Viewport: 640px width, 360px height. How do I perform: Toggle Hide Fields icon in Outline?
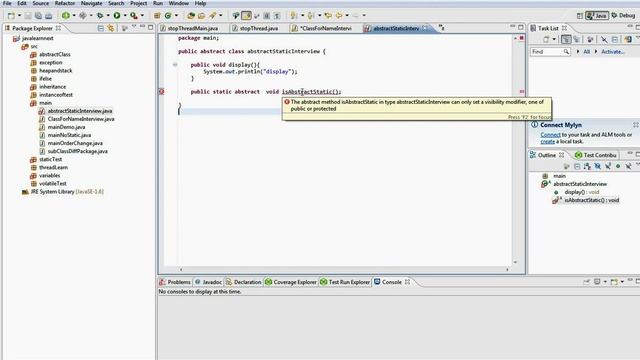coord(598,166)
